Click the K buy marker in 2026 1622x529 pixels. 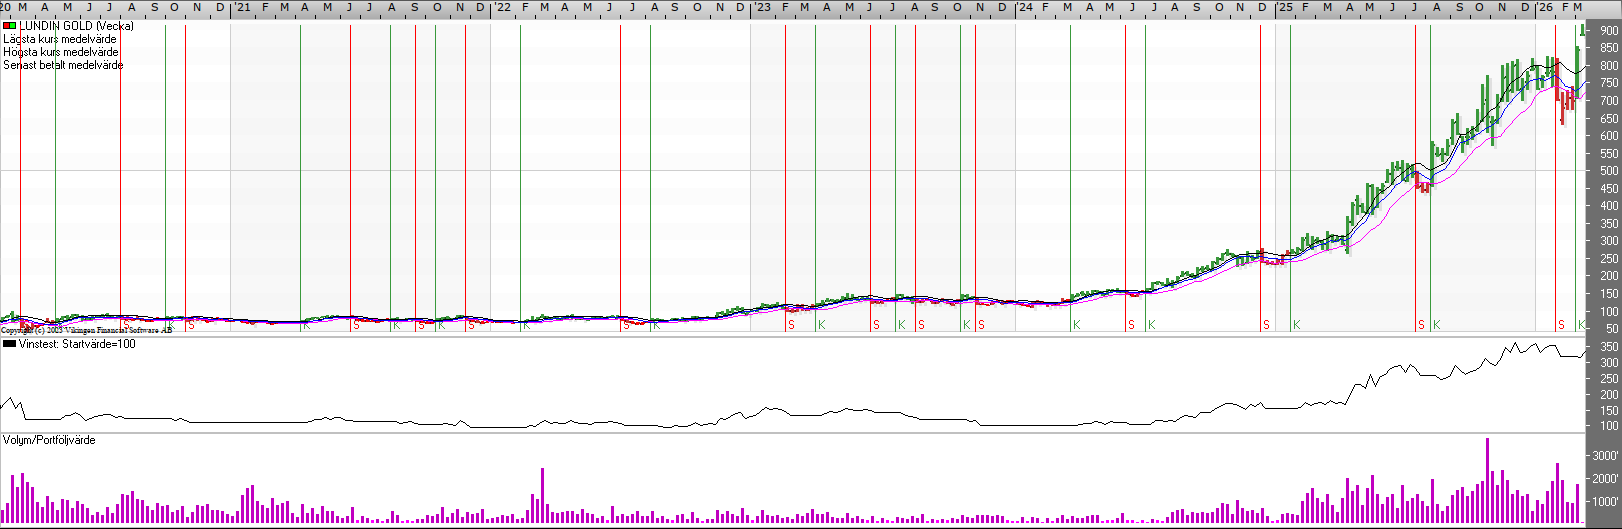click(x=1581, y=325)
